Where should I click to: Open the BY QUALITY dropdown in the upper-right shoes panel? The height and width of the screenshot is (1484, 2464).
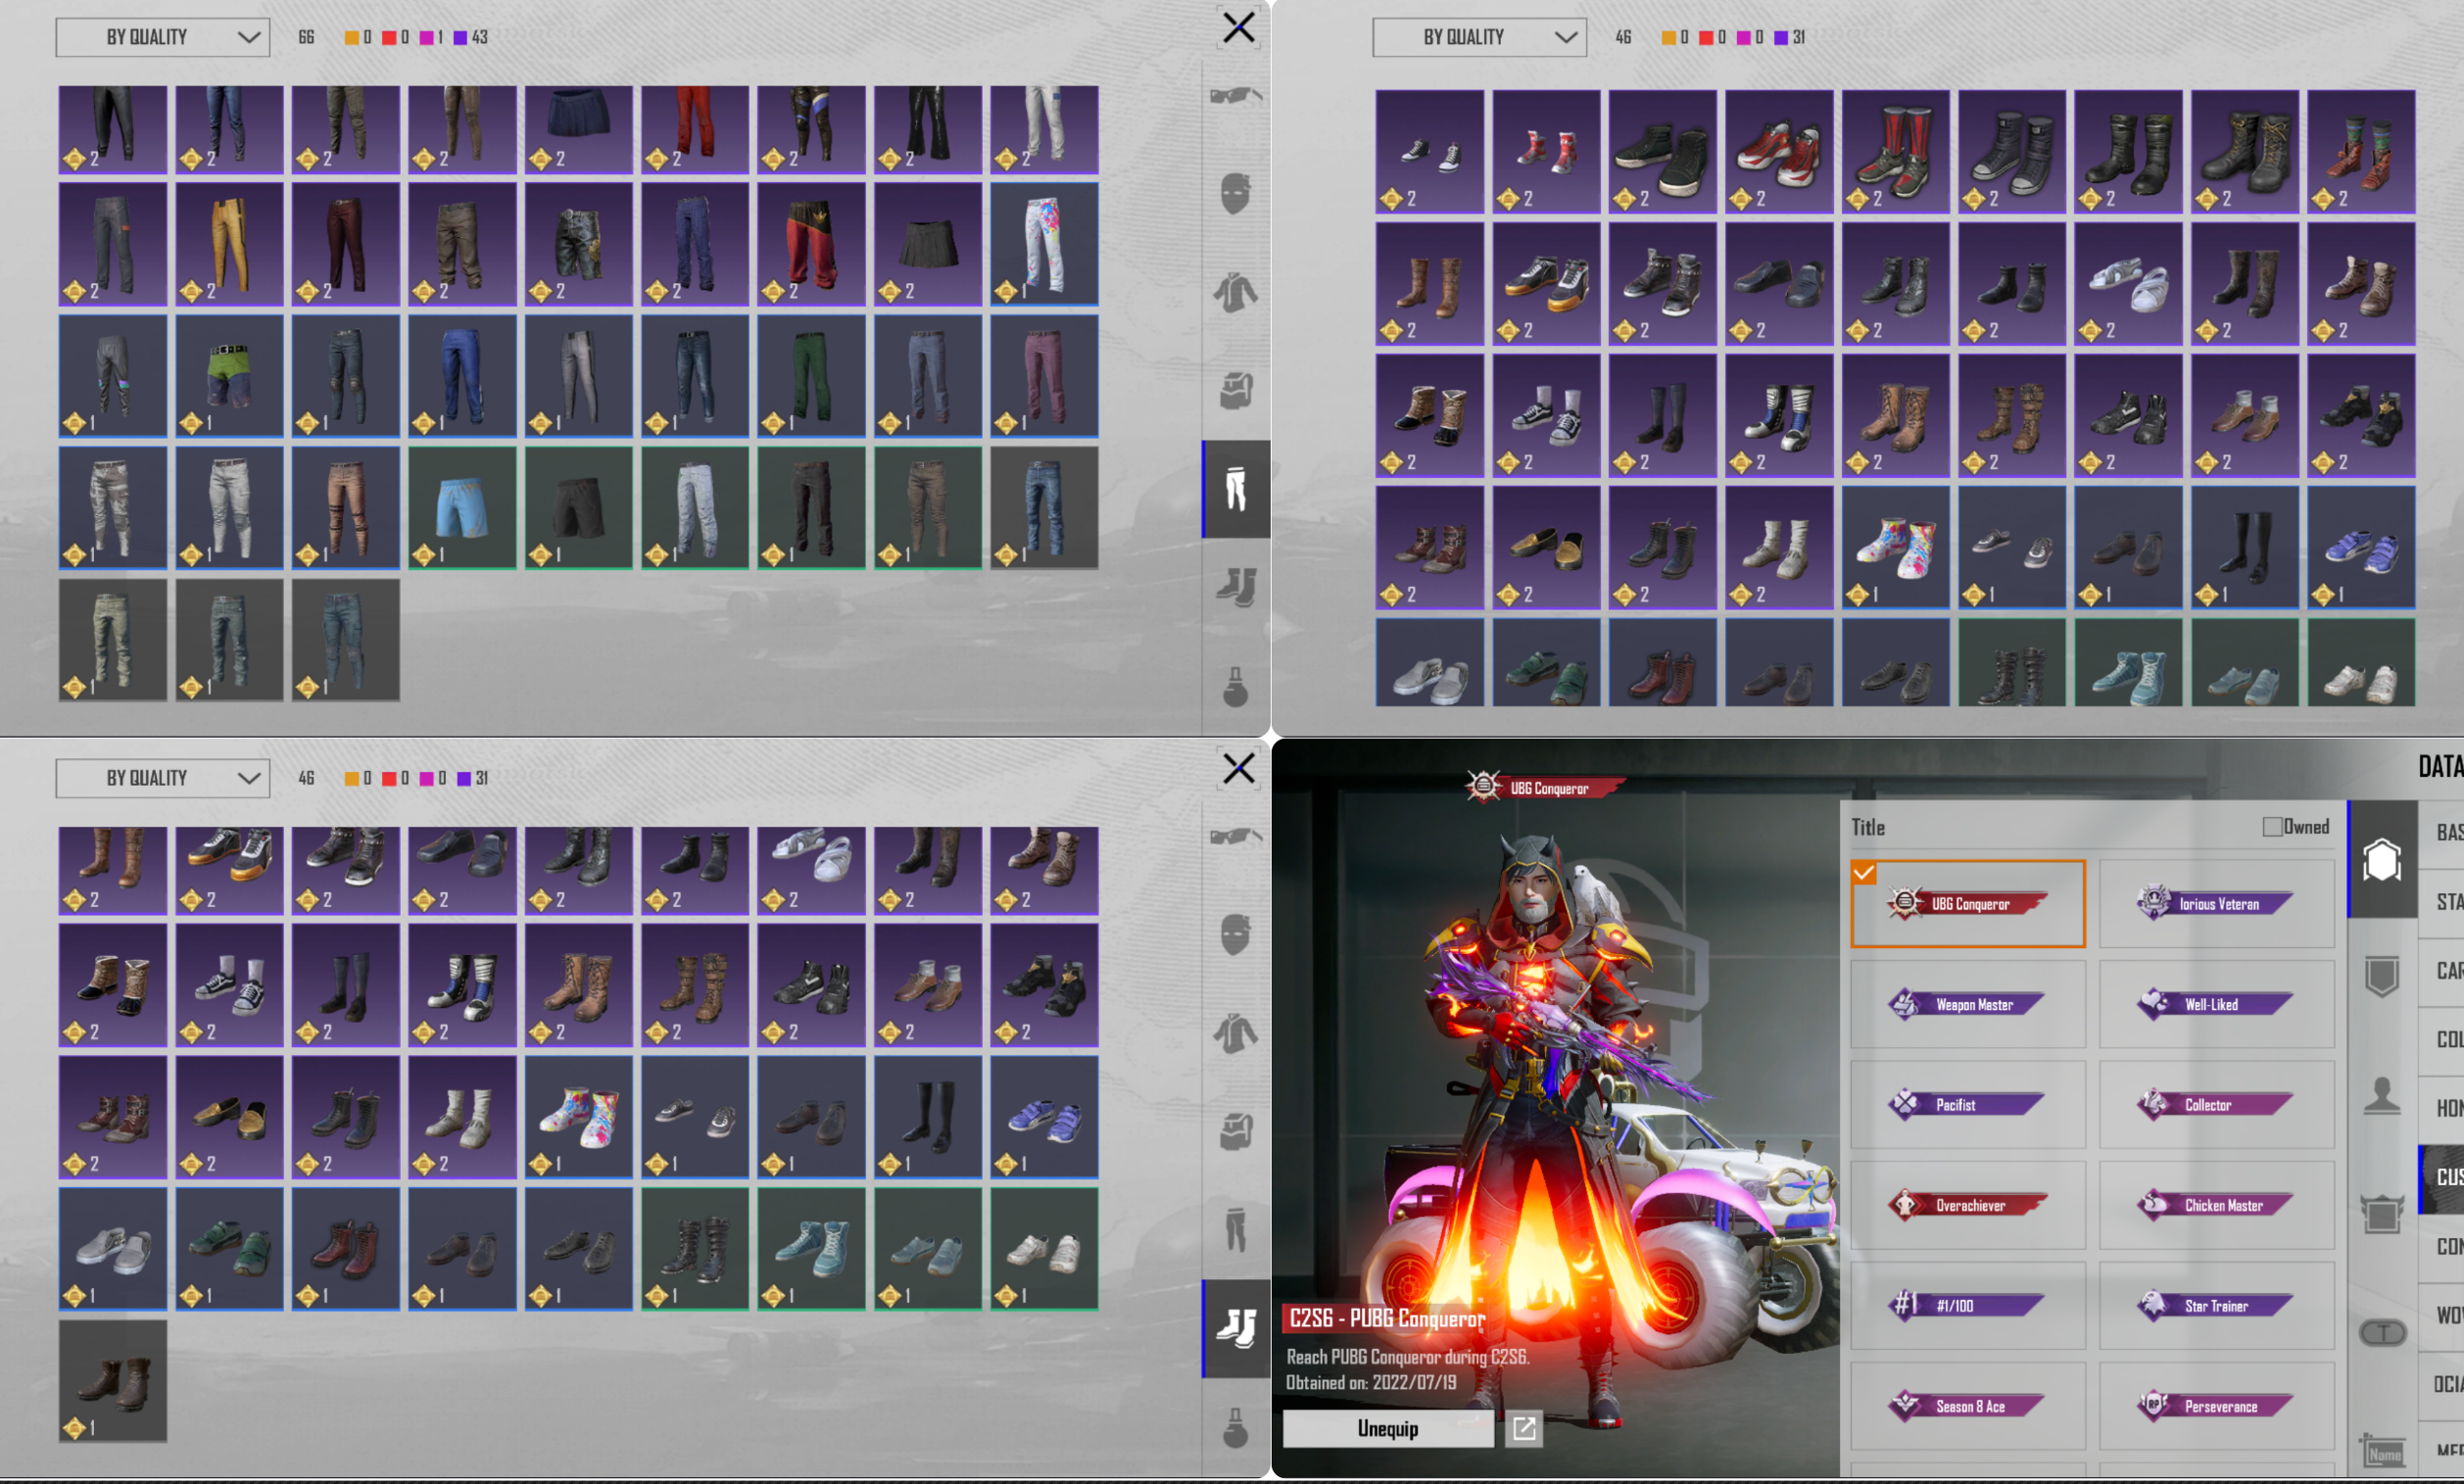[1479, 38]
